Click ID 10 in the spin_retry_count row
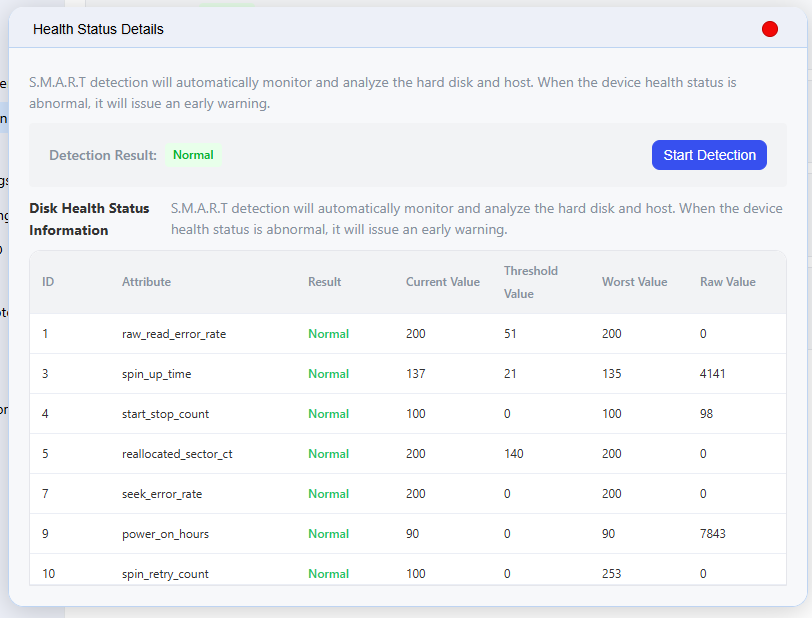 click(x=49, y=574)
